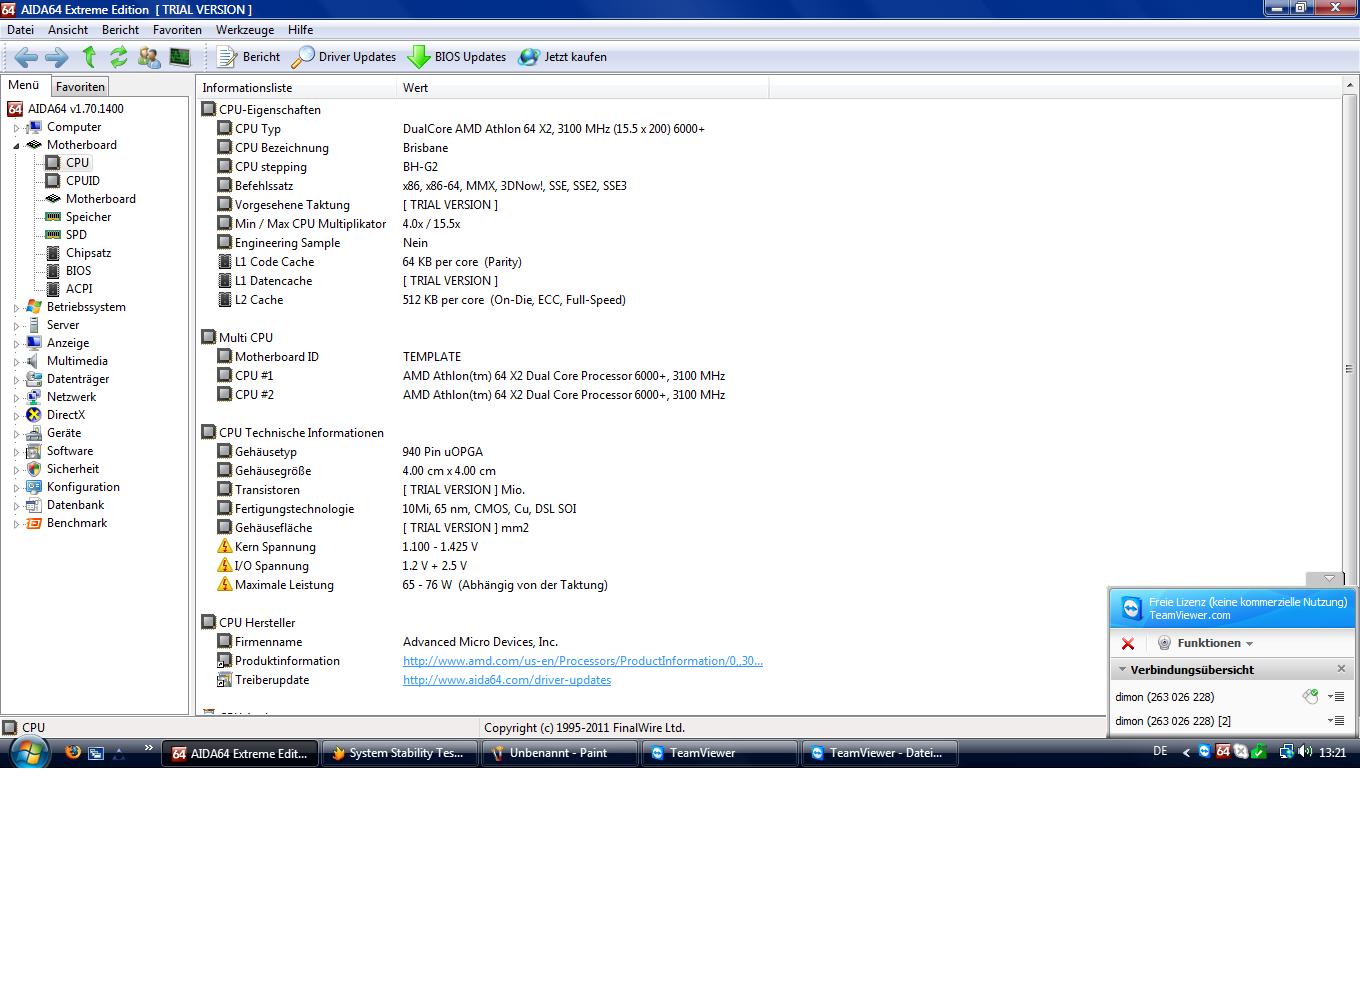Click the CPU-Eigenschaften section header
The height and width of the screenshot is (1003, 1360).
(x=270, y=110)
